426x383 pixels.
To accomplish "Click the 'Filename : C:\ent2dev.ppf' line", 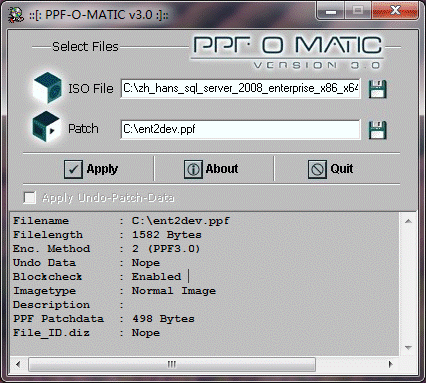I will 121,221.
